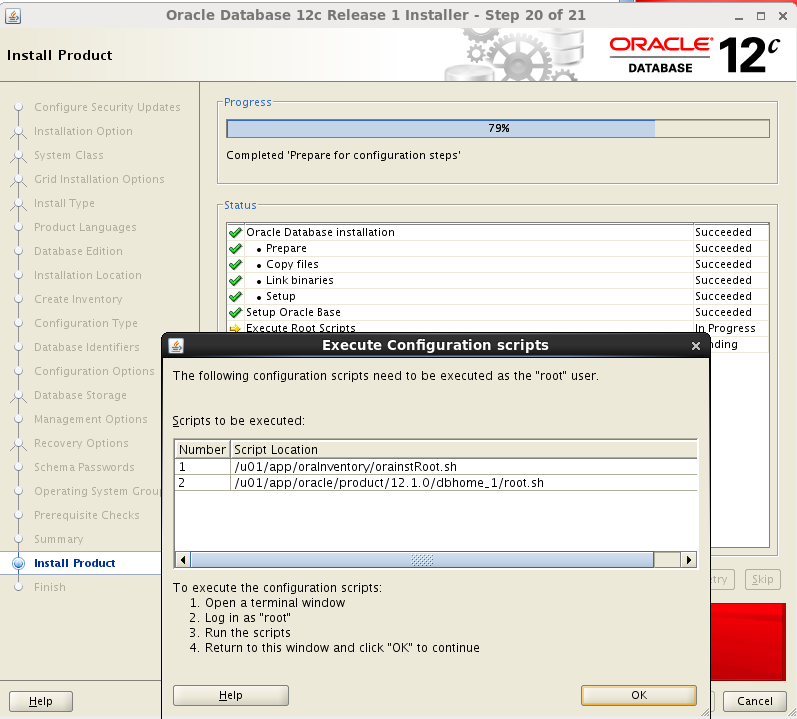Click the 79% progress bar
This screenshot has width=797, height=719.
pyautogui.click(x=498, y=129)
